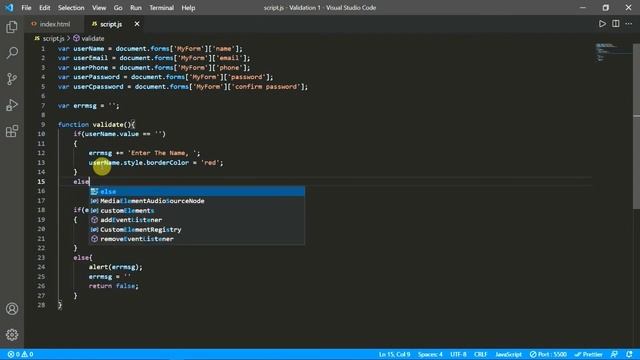
Task: Click 'function' keyword on line 9
Action: (73, 124)
